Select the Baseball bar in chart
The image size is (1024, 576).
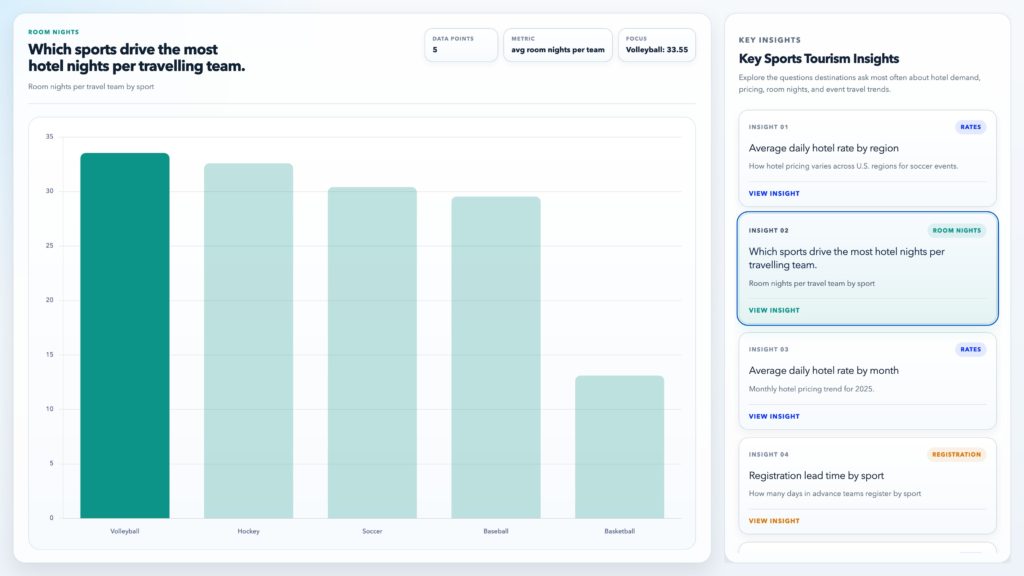click(x=496, y=357)
